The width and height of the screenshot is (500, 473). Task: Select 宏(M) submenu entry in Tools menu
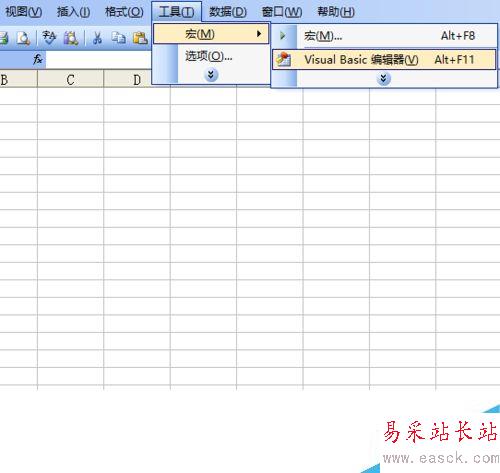pos(211,34)
